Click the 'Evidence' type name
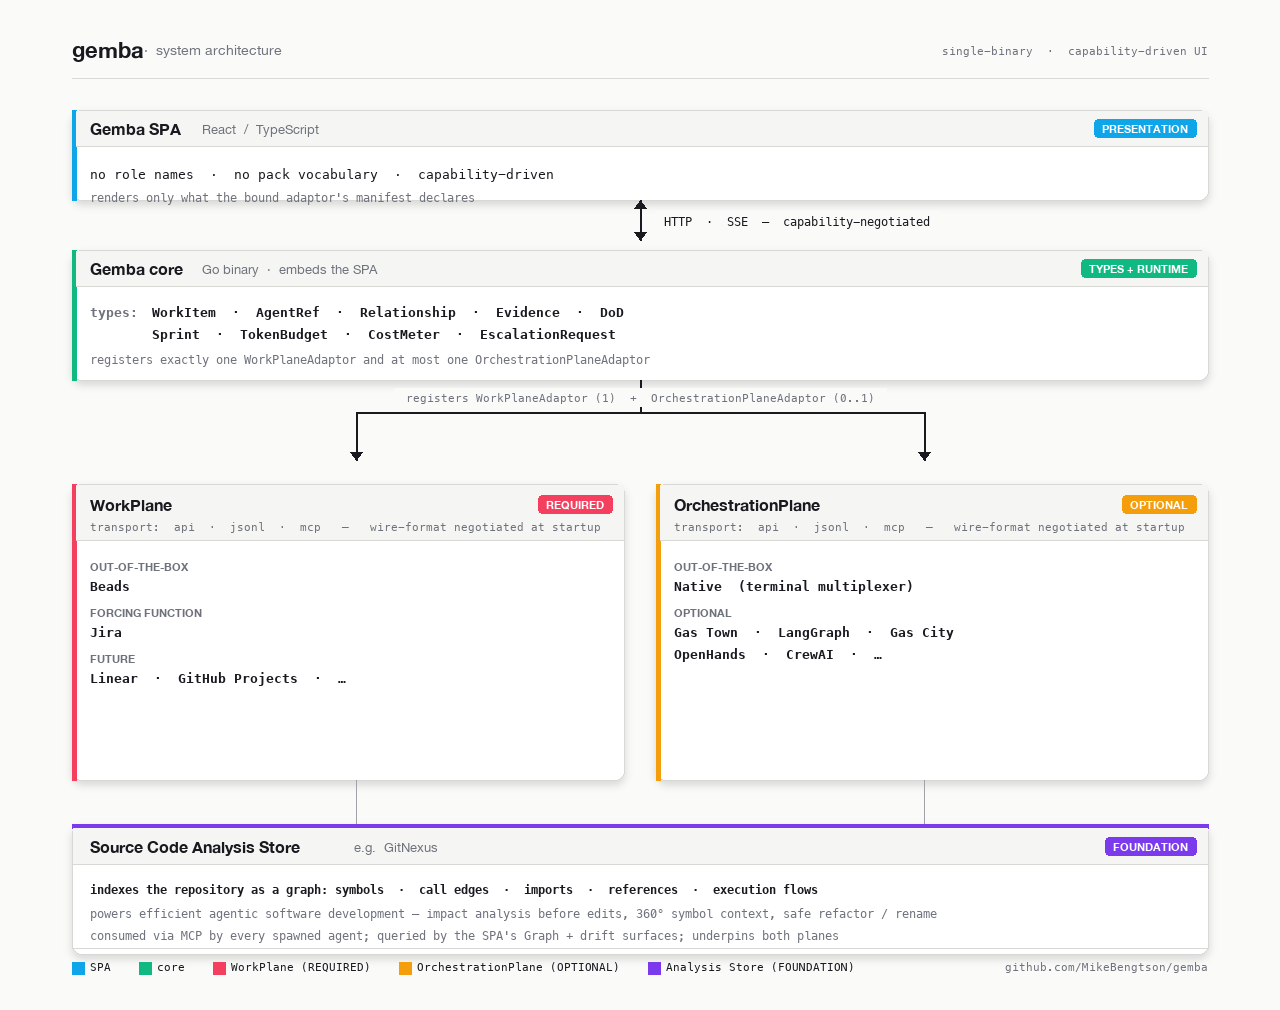 pos(528,312)
